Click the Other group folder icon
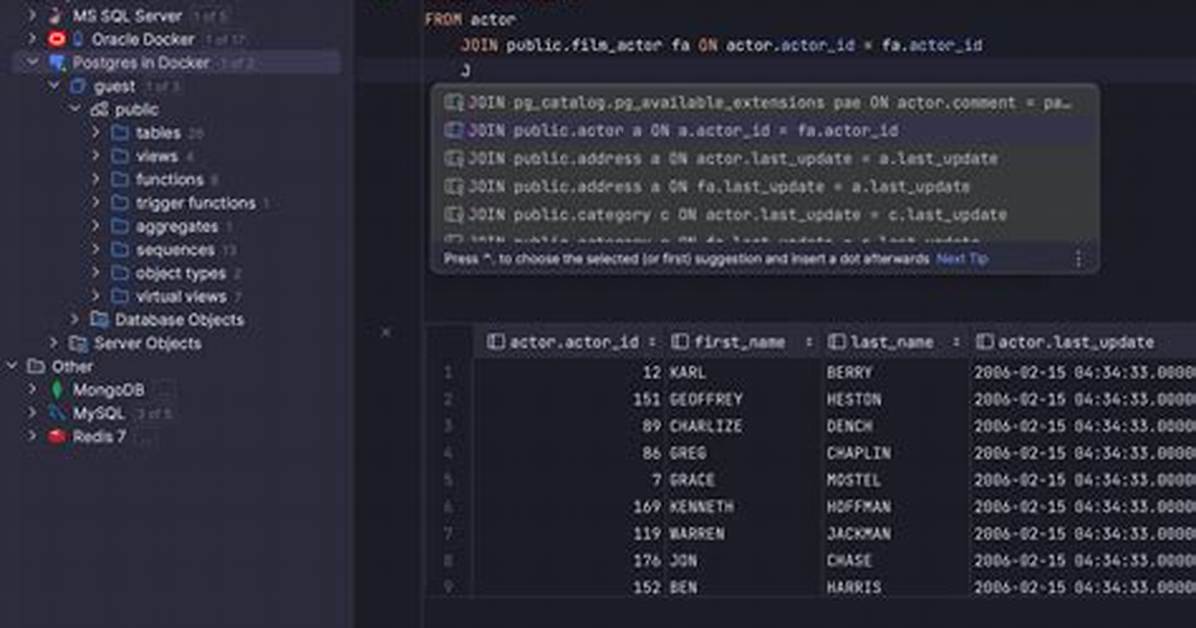The height and width of the screenshot is (628, 1196). (36, 366)
